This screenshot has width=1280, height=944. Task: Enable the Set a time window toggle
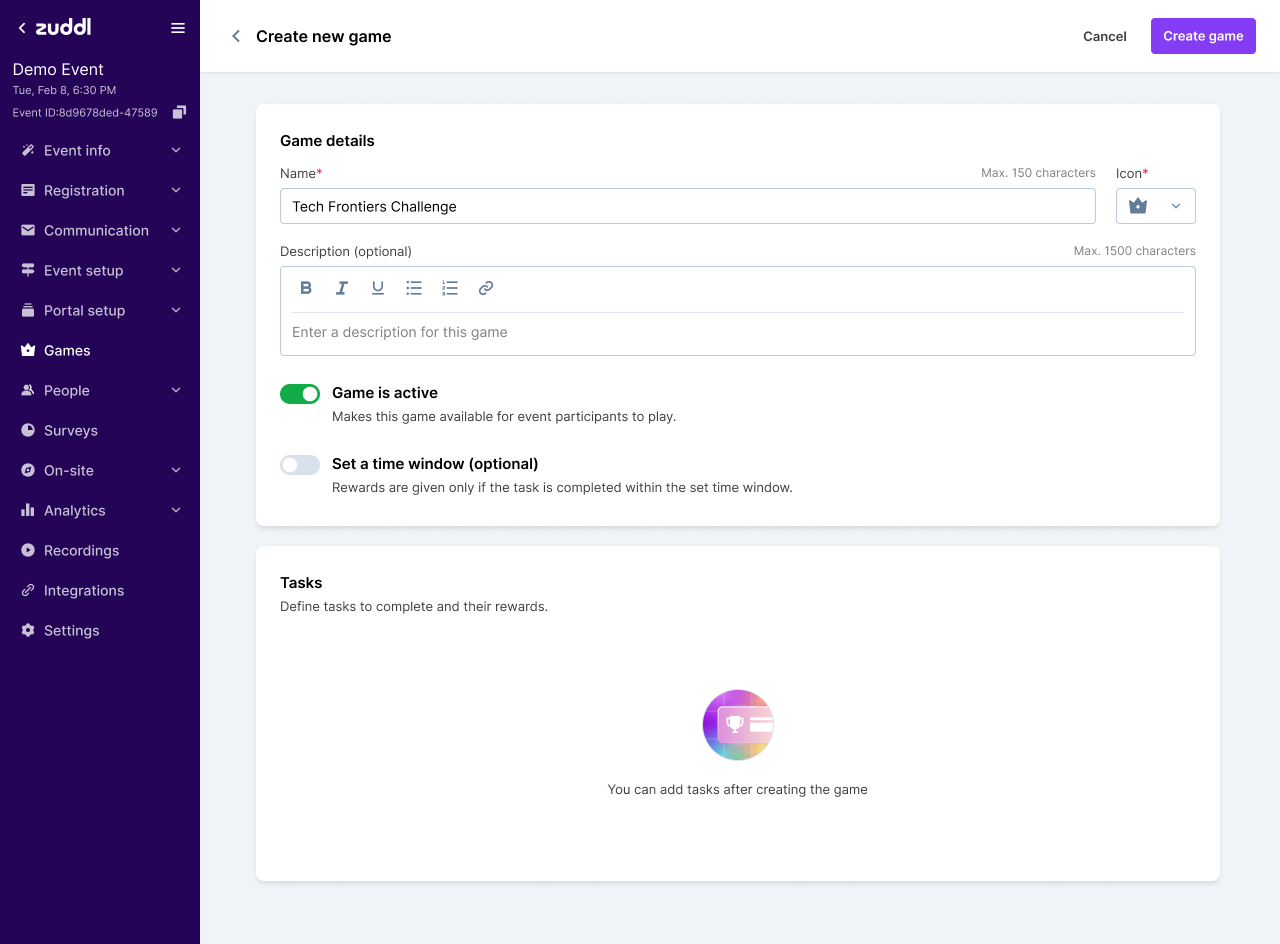[300, 465]
